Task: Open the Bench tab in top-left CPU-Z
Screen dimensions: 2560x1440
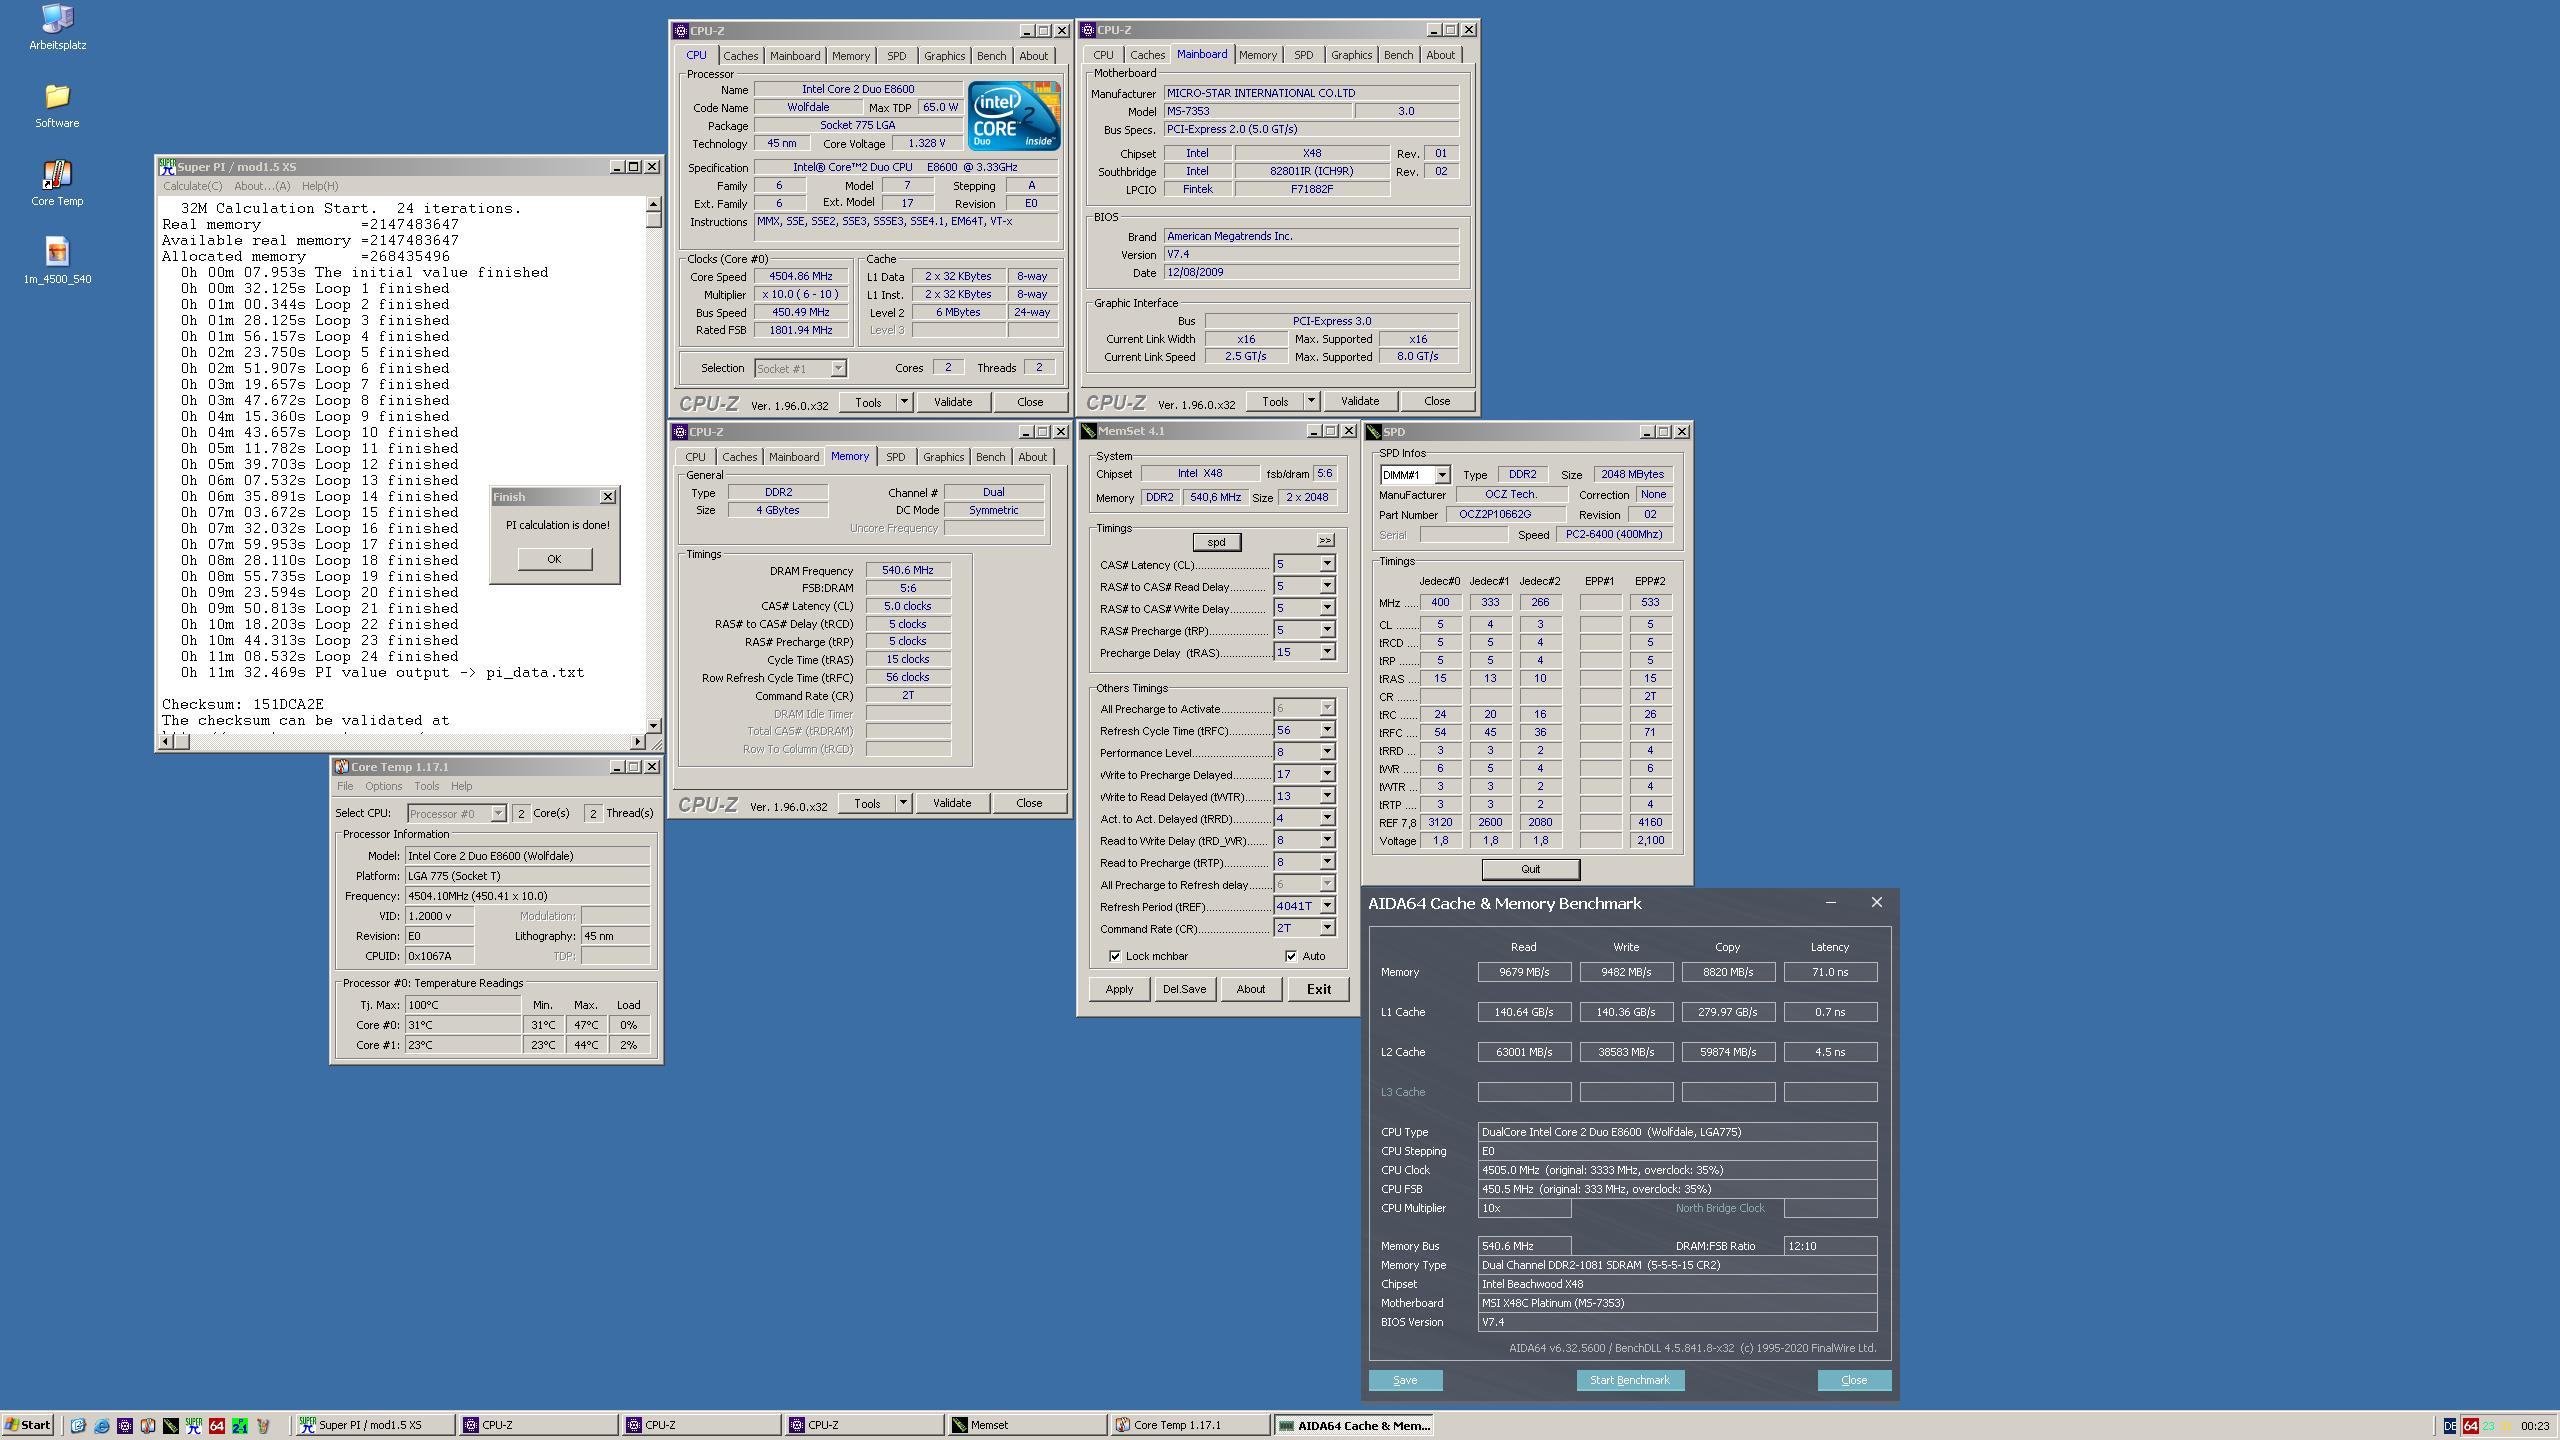Action: [991, 56]
